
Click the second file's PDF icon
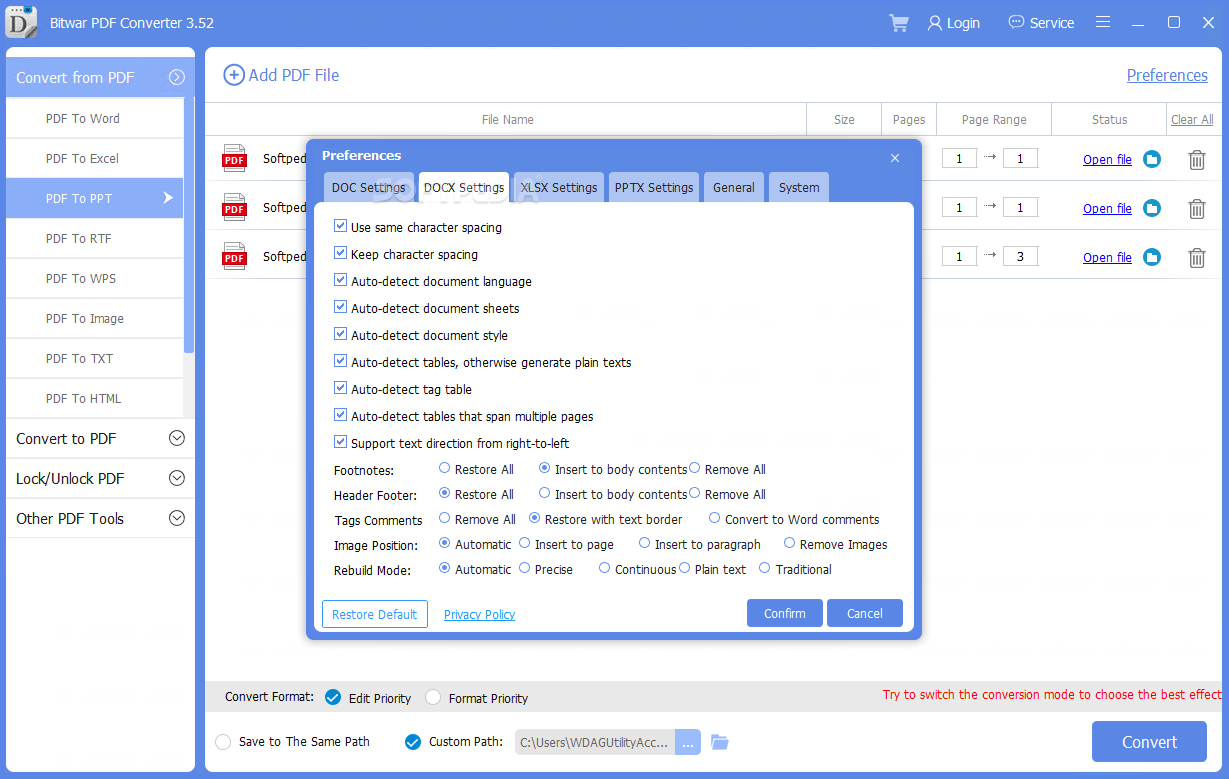234,207
